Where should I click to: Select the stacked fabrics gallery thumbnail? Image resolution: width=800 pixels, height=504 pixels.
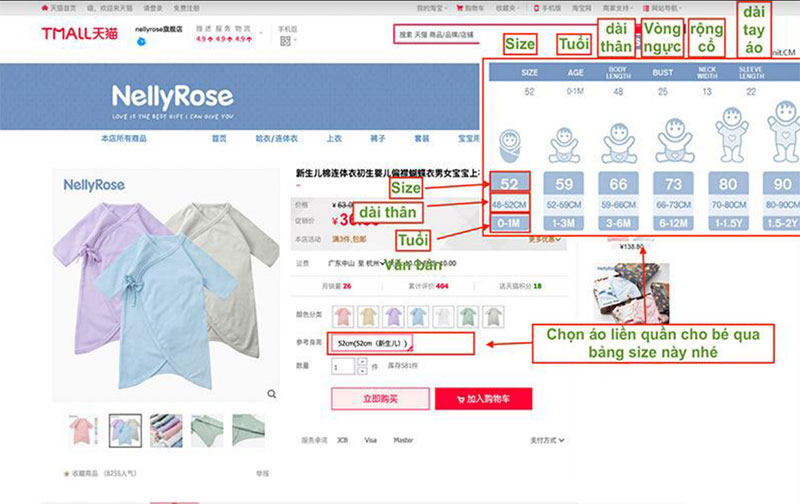coord(166,431)
